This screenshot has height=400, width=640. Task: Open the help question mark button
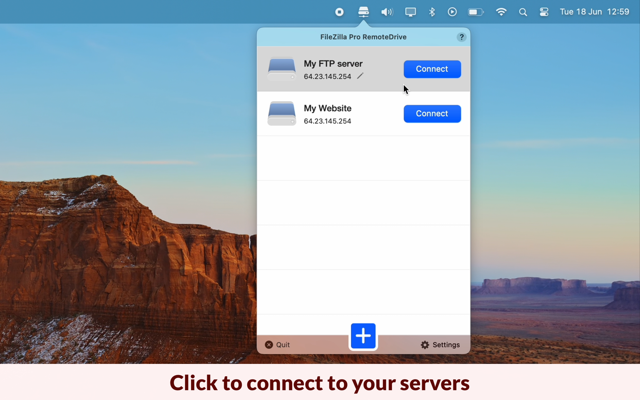[x=461, y=37]
